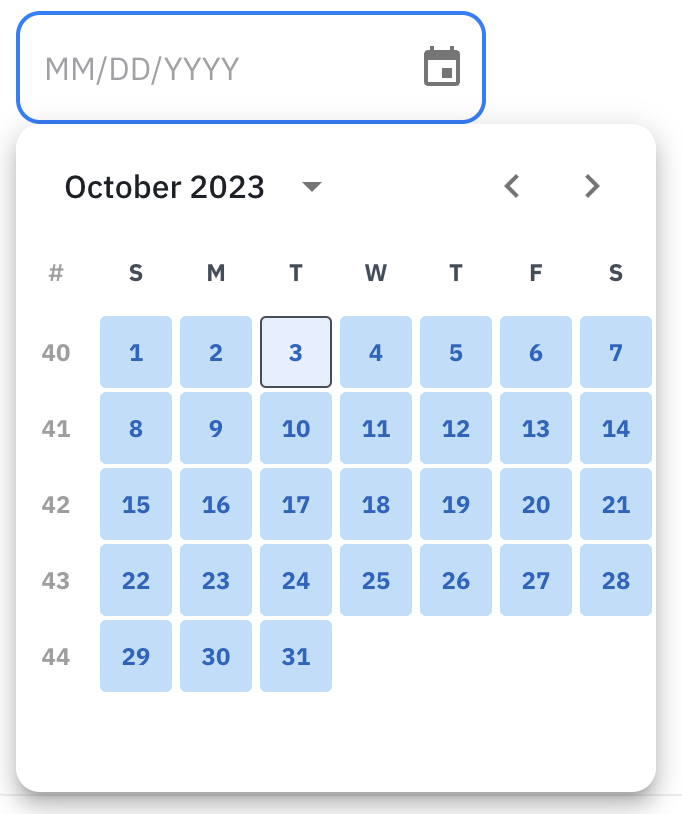Click the Wednesday column header W
This screenshot has height=814, width=682.
pyautogui.click(x=376, y=273)
